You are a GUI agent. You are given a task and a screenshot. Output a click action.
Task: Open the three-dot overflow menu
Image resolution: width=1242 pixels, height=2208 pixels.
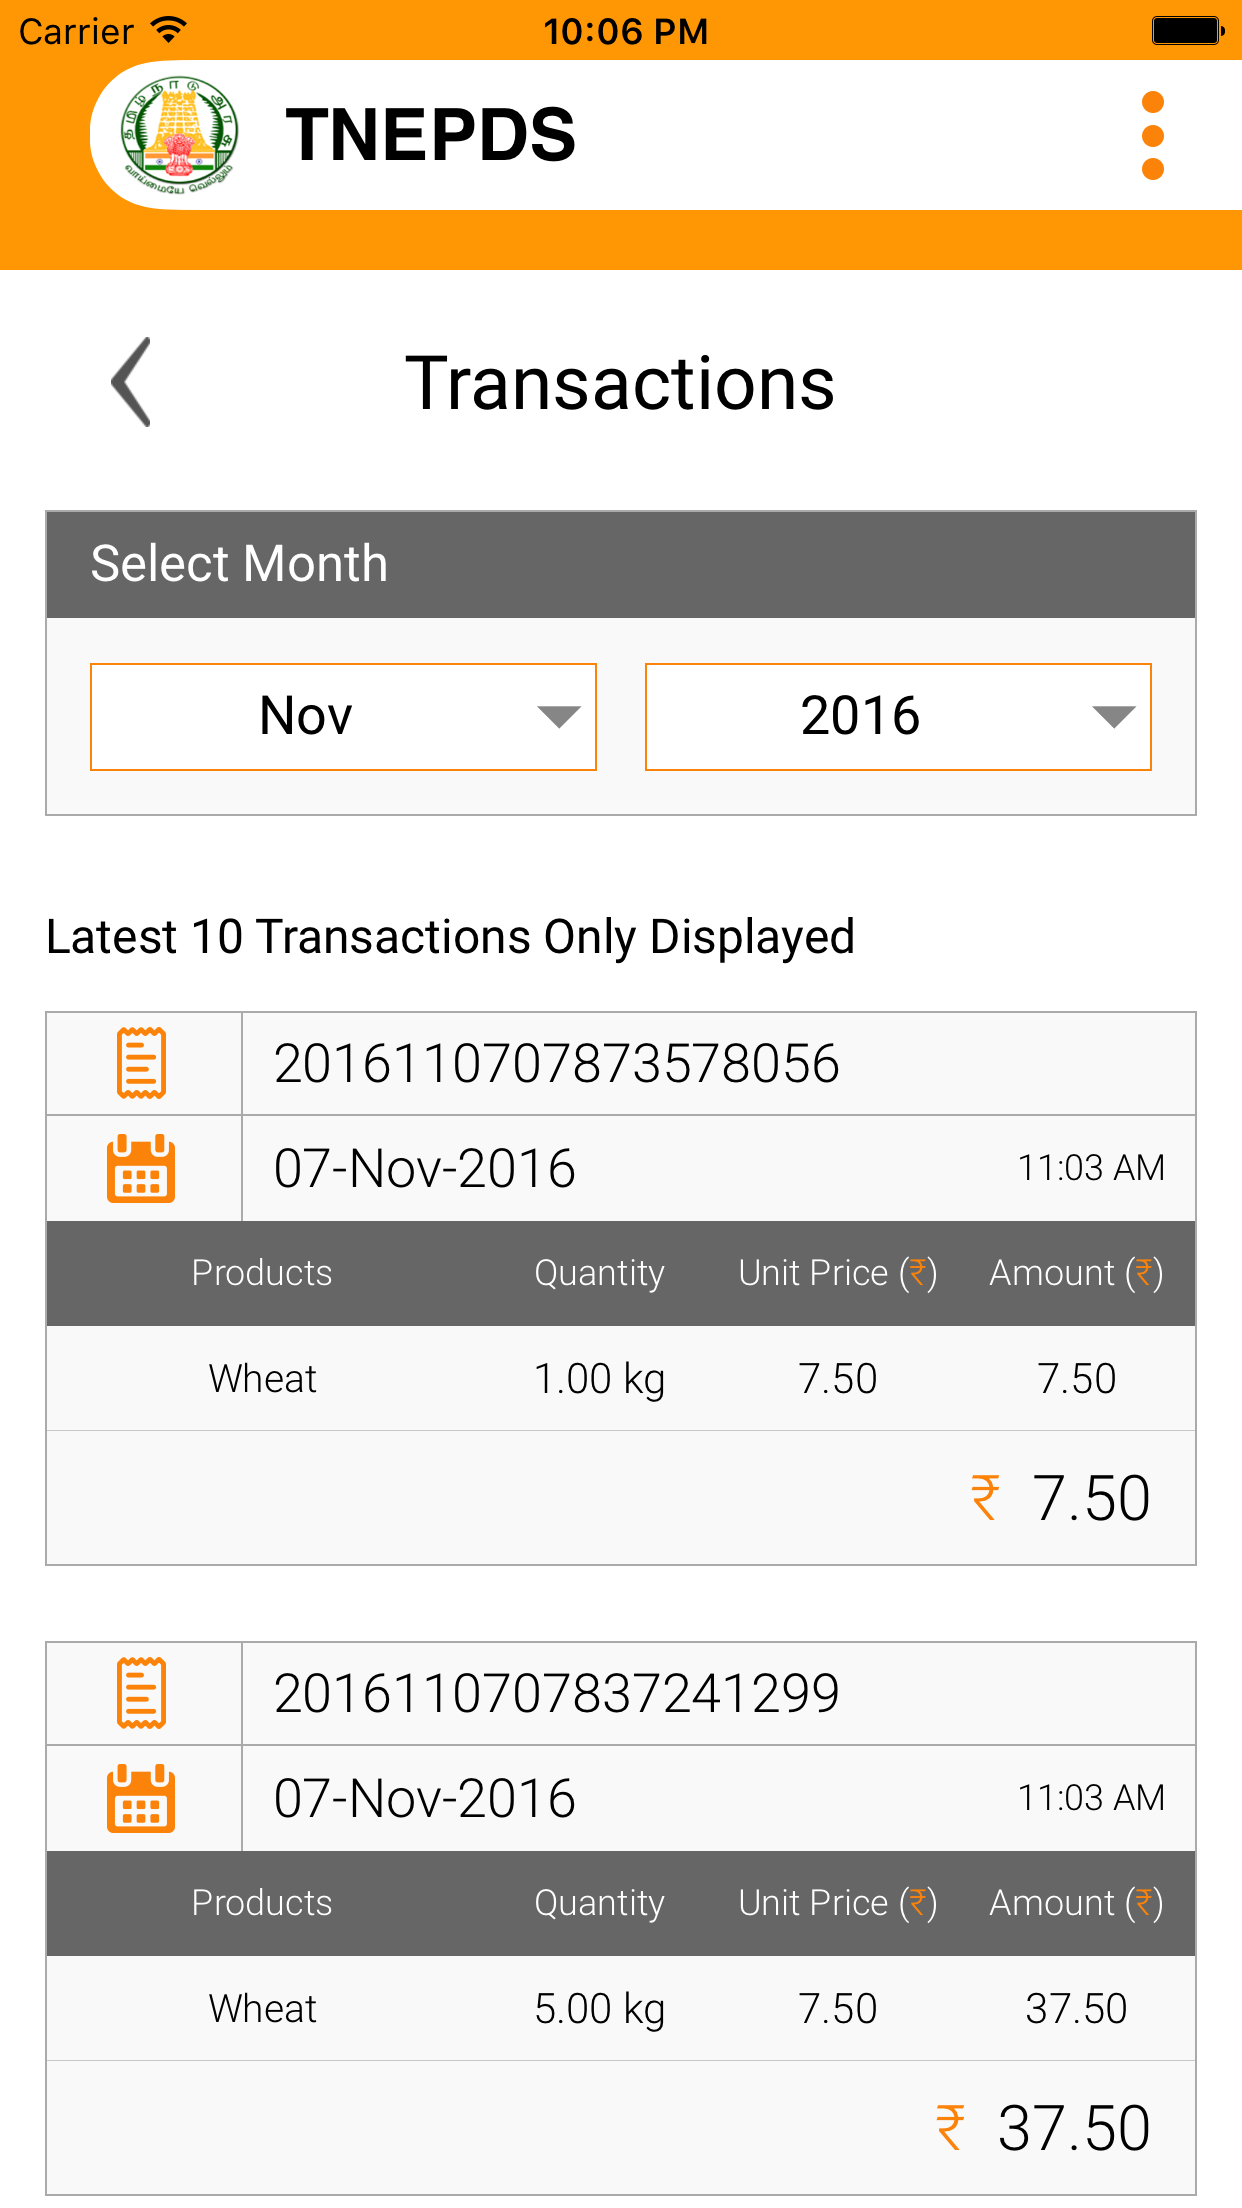(x=1152, y=136)
